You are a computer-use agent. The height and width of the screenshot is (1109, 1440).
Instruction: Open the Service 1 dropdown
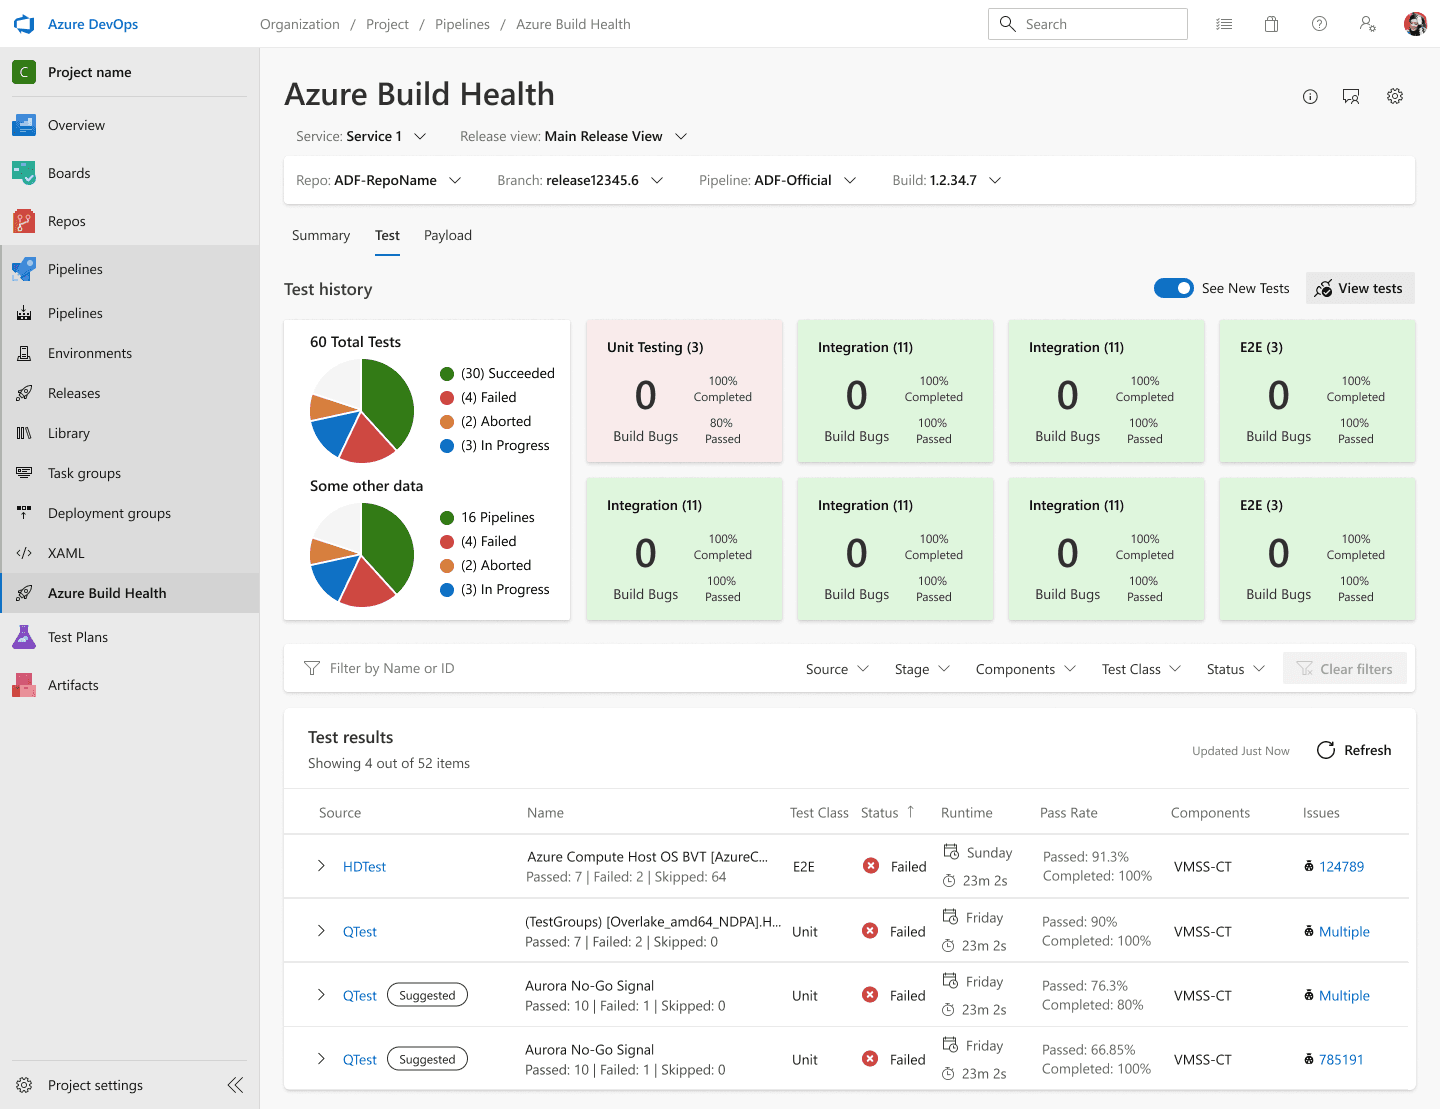pos(361,136)
